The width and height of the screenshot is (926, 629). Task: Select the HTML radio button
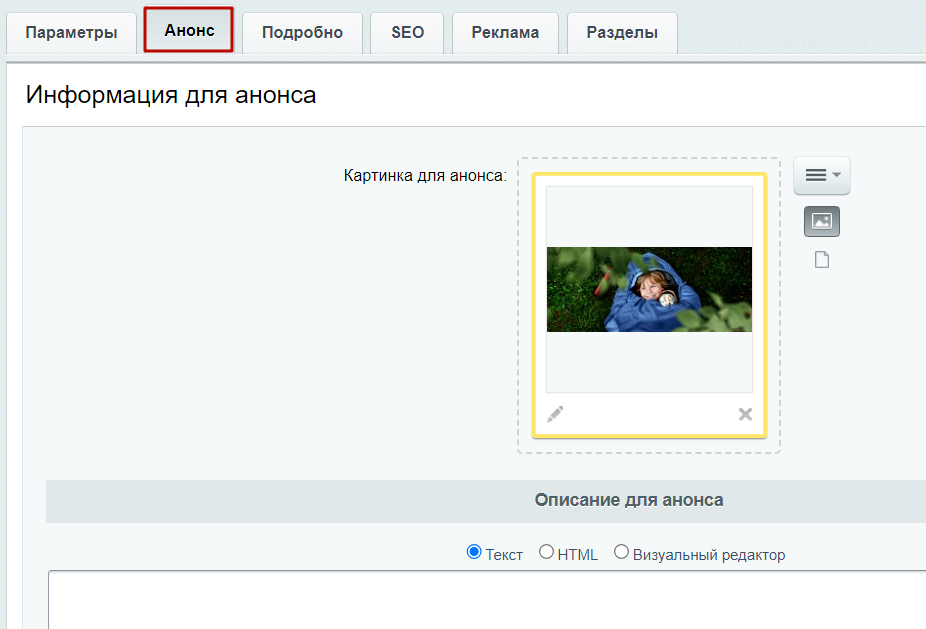click(x=546, y=552)
